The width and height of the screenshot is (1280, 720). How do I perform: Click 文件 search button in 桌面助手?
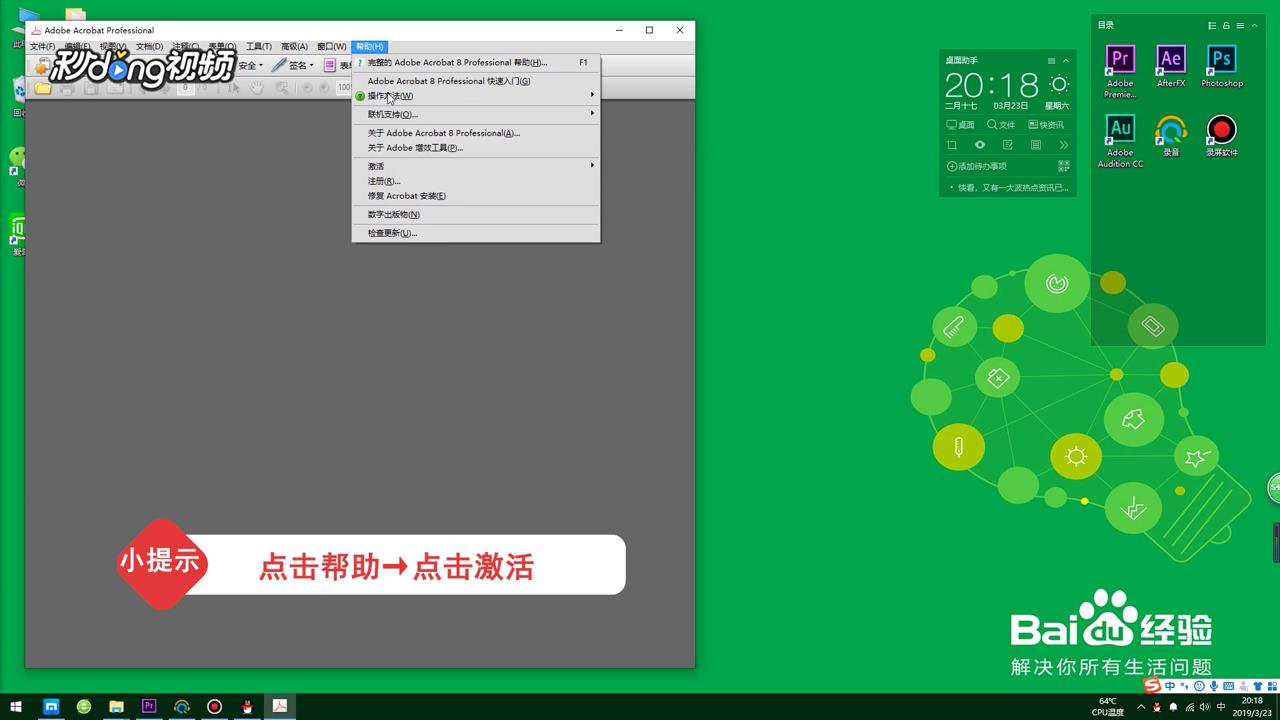pyautogui.click(x=1001, y=125)
